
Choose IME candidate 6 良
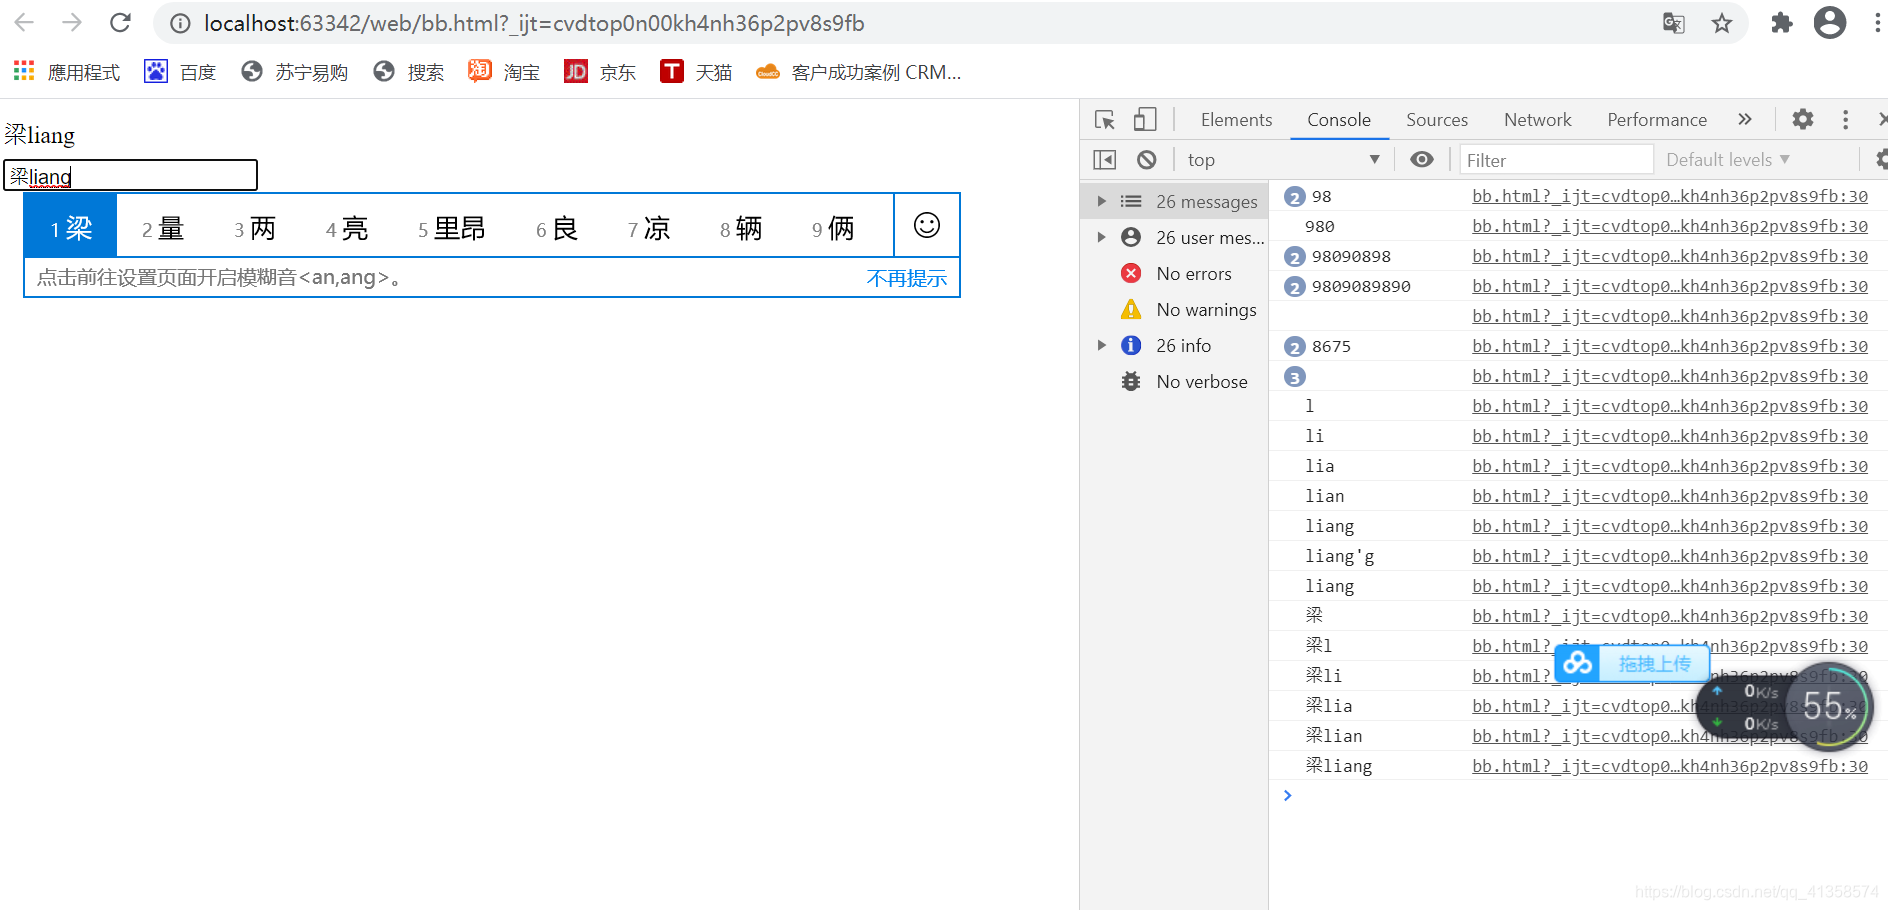[x=556, y=228]
